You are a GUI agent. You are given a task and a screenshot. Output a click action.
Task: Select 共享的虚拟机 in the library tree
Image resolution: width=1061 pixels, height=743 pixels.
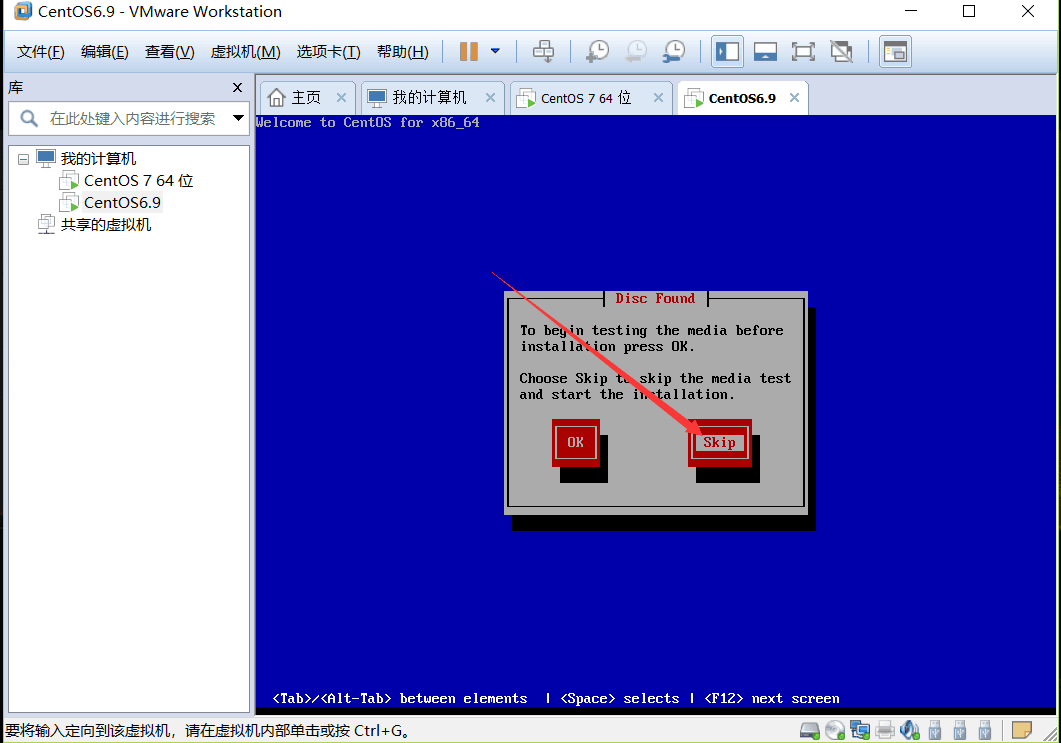(x=106, y=225)
